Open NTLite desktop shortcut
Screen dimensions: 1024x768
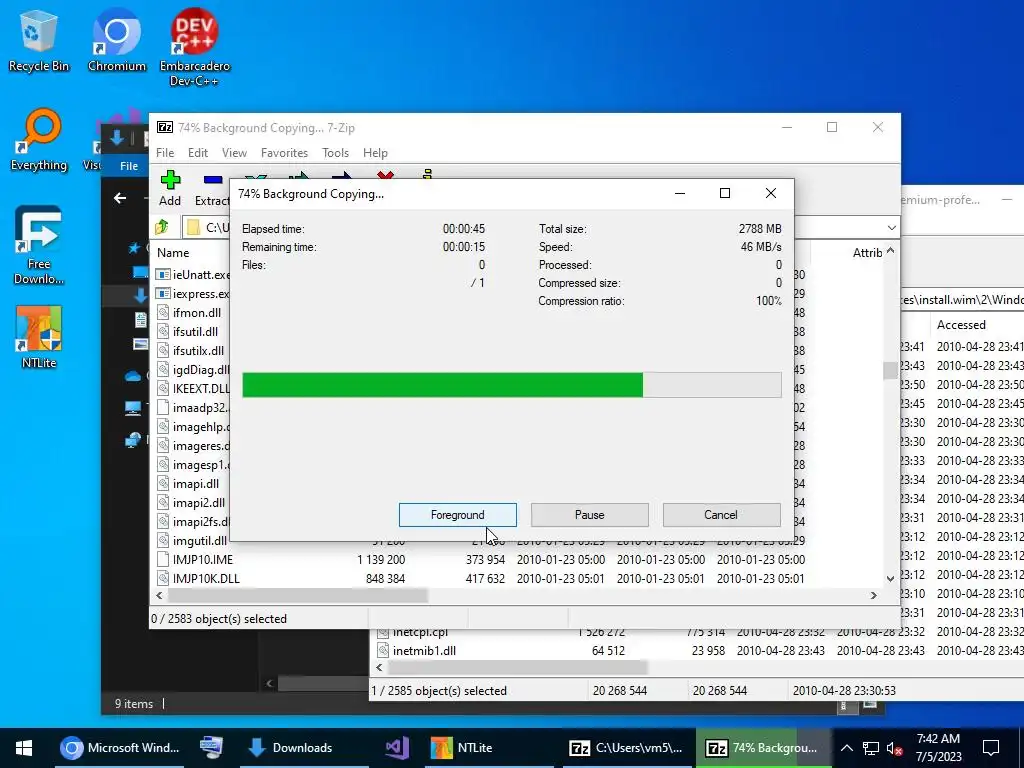click(x=39, y=337)
